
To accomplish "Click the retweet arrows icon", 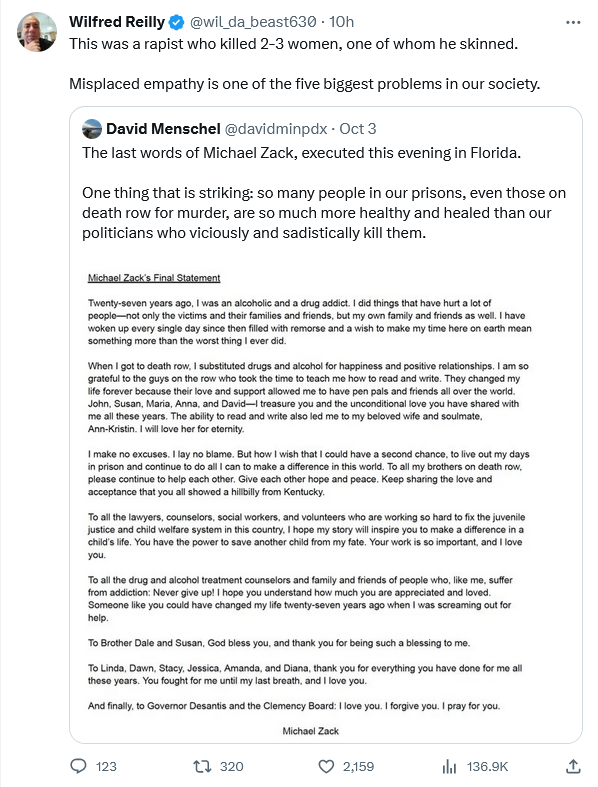I will [202, 766].
